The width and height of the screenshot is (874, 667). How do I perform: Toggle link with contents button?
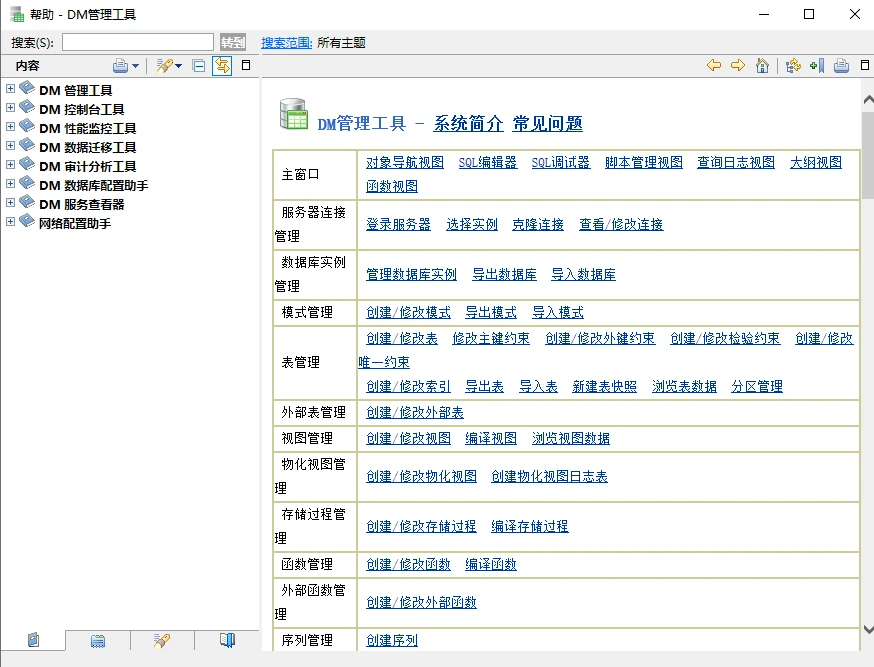222,66
